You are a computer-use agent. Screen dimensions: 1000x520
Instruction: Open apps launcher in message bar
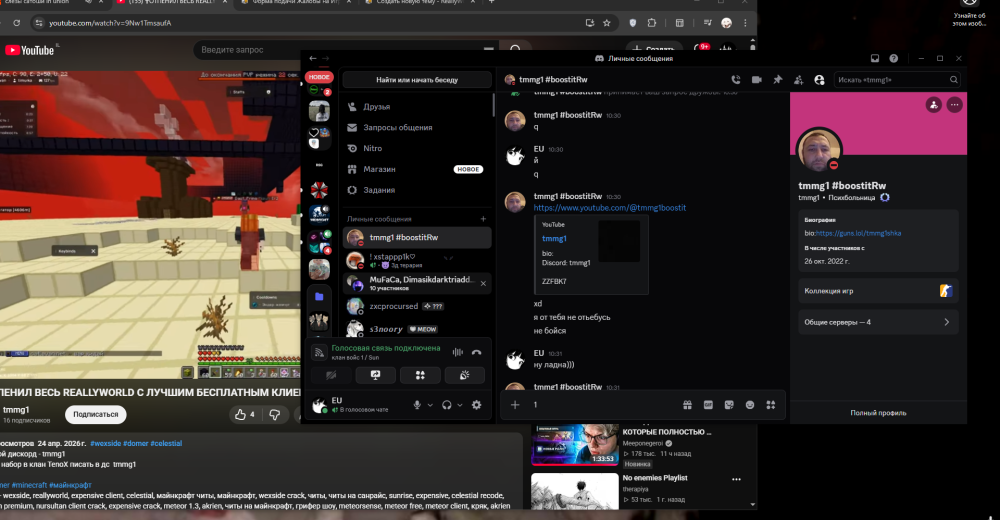point(770,405)
